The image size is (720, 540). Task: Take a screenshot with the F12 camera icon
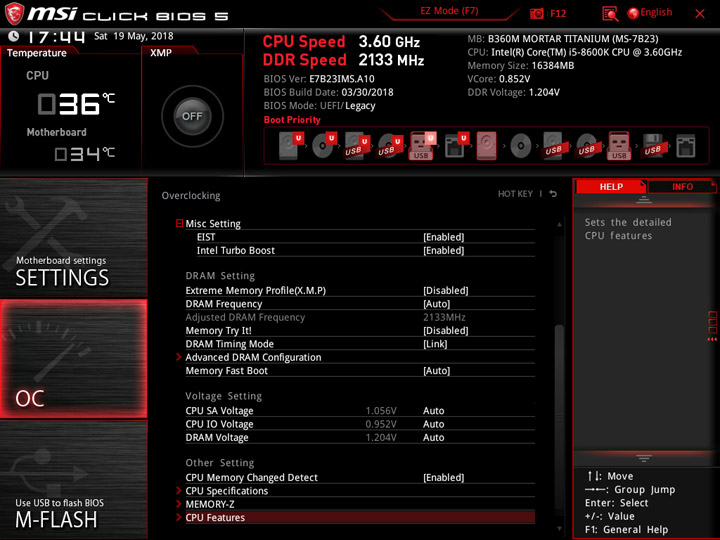[x=536, y=13]
